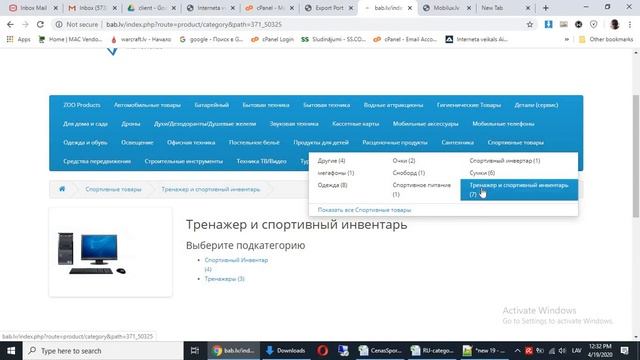The image size is (640, 360).
Task: Open the cPanel Login bookmark
Action: point(272,39)
